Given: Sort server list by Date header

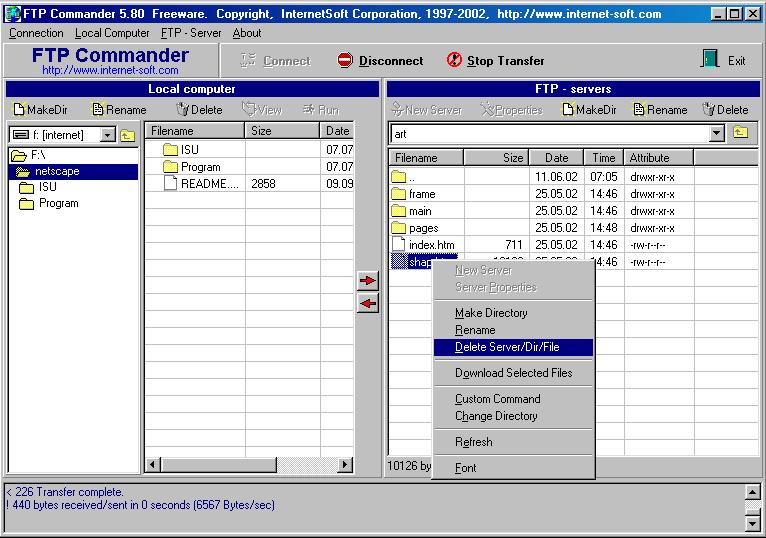Looking at the screenshot, I should pyautogui.click(x=556, y=158).
